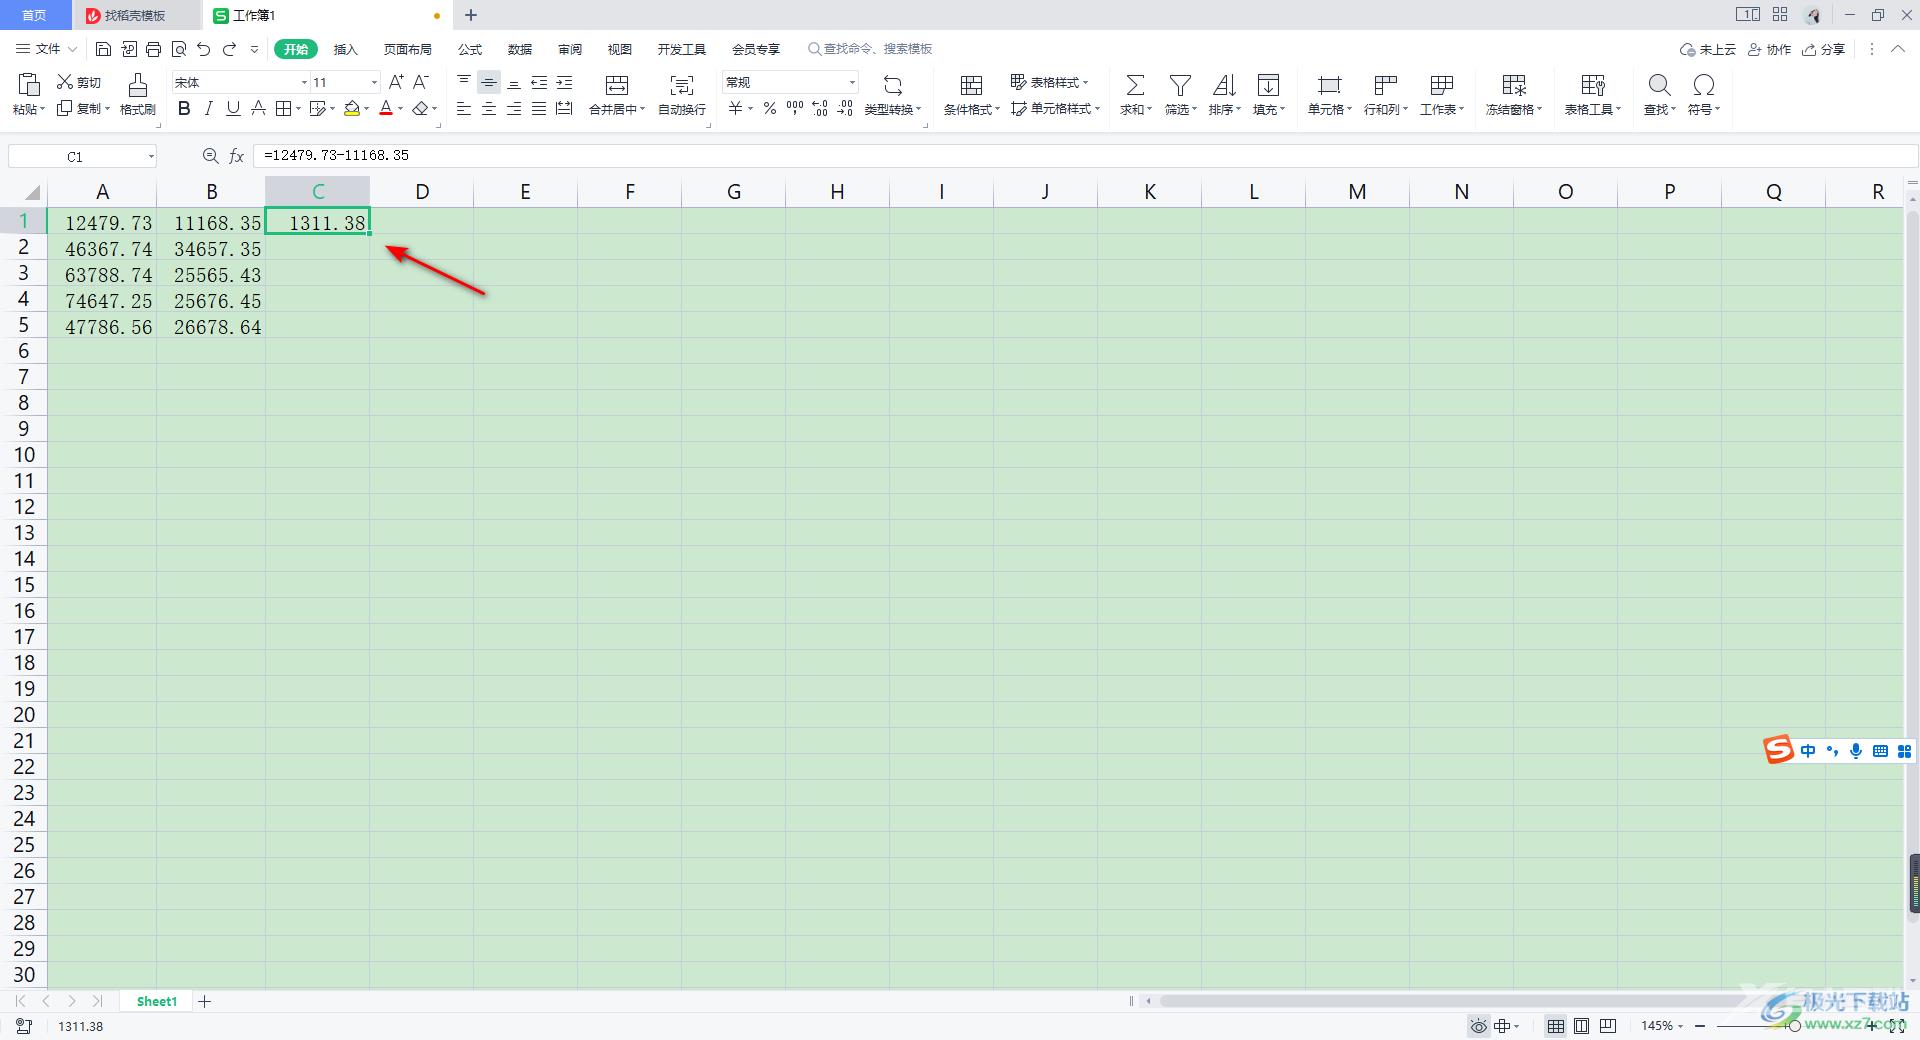Click the Print icon in quick access
This screenshot has height=1040, width=1920.
pyautogui.click(x=153, y=49)
